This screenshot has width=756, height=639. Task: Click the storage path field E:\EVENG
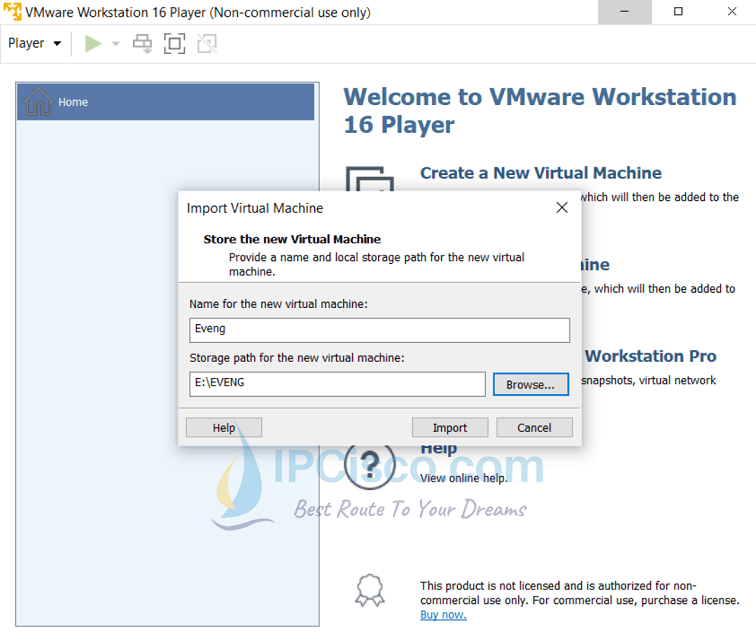point(337,384)
